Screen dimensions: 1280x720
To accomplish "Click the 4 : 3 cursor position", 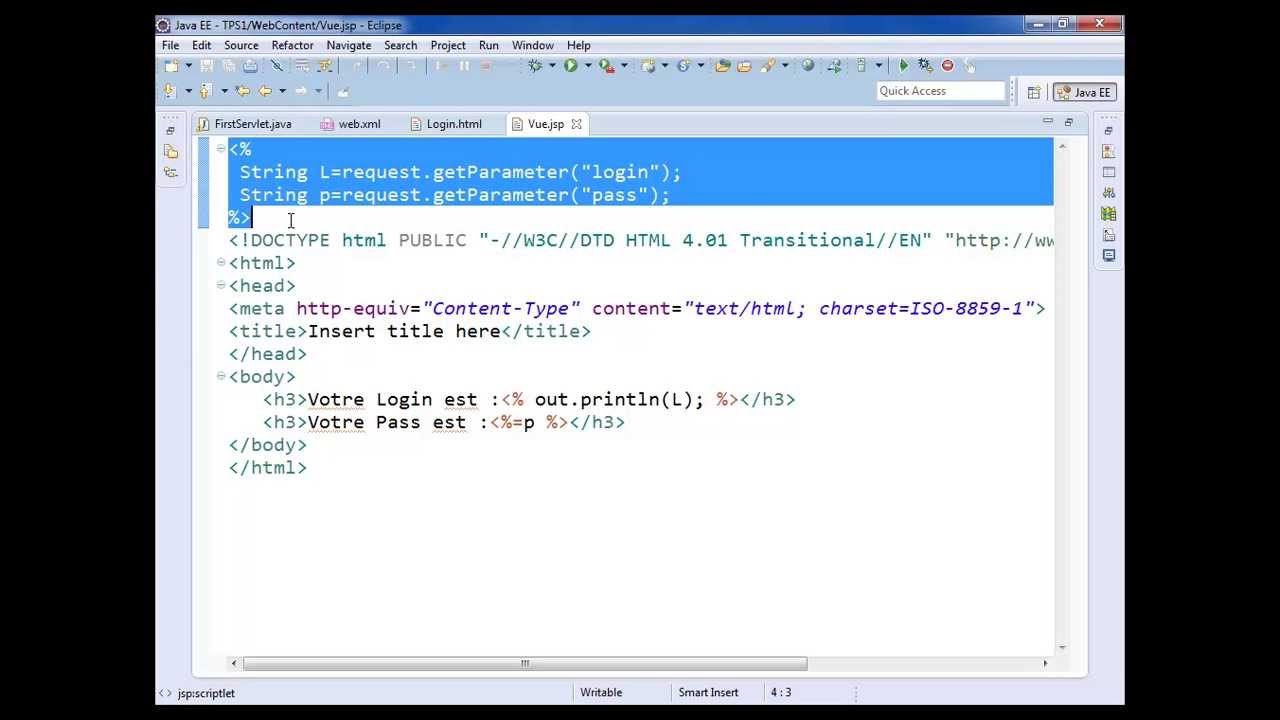I will pos(781,692).
